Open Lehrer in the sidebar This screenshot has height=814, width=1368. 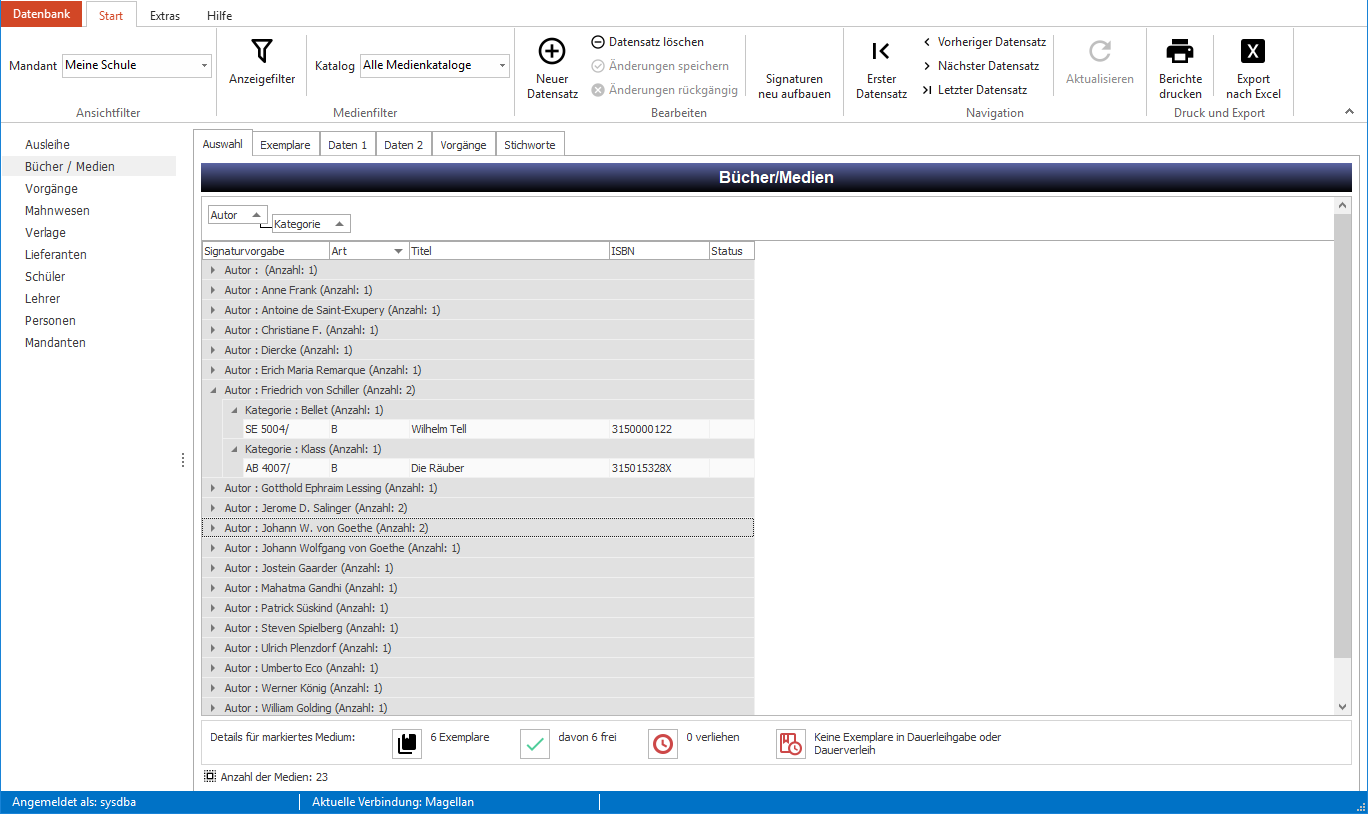(x=43, y=299)
